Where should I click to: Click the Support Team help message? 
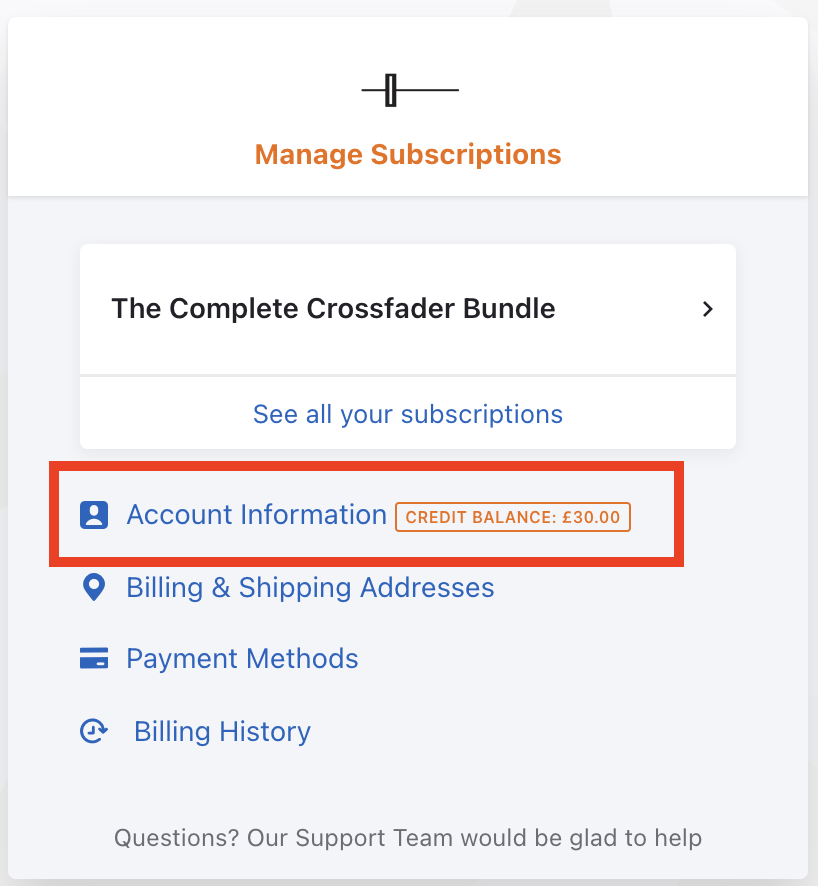(x=408, y=838)
